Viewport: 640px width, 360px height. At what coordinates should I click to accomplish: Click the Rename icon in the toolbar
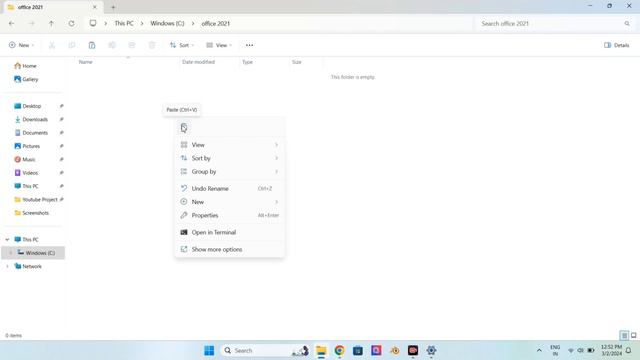[x=112, y=45]
